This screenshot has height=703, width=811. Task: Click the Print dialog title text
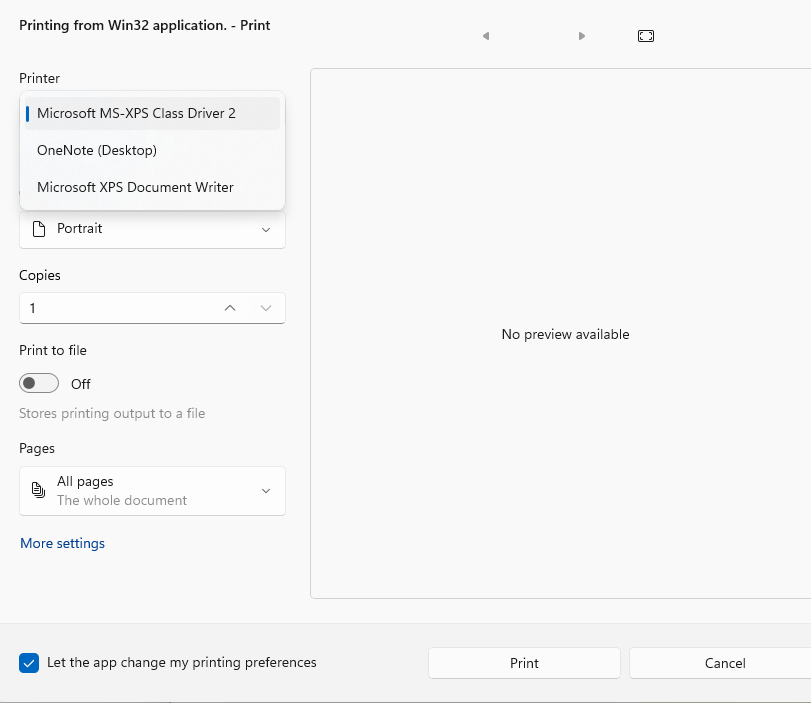point(145,25)
